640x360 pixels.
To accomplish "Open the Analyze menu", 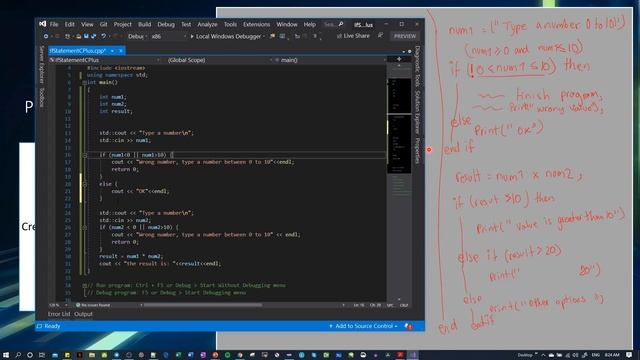I will click(207, 24).
